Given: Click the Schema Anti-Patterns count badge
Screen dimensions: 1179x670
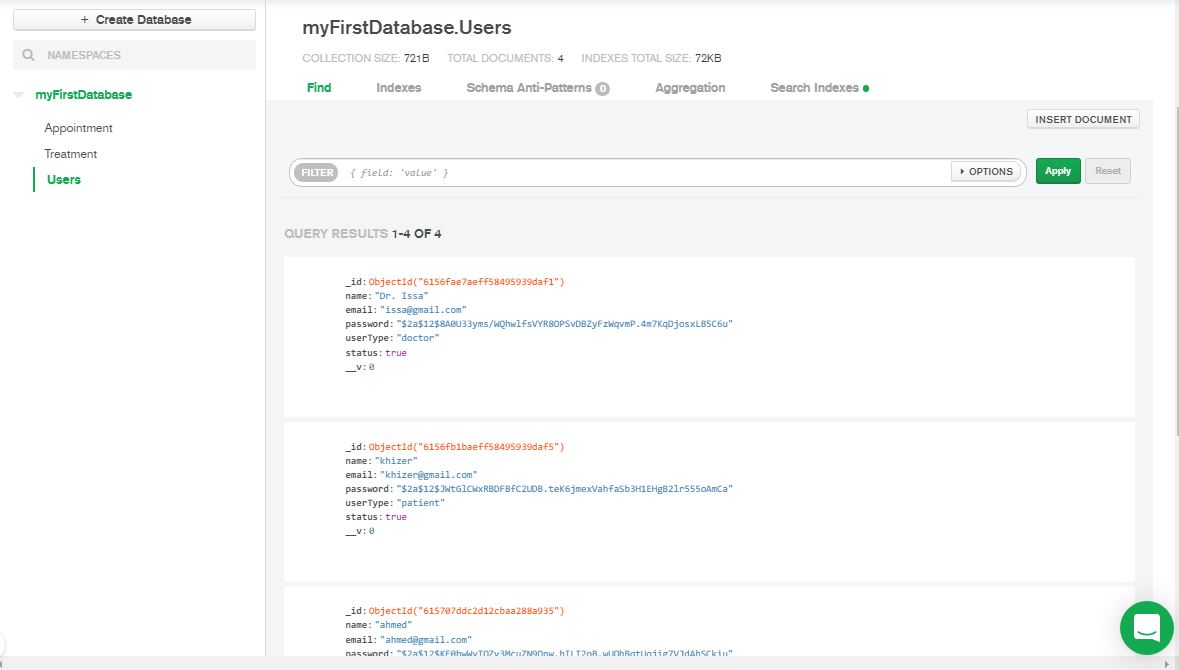Looking at the screenshot, I should pyautogui.click(x=602, y=89).
